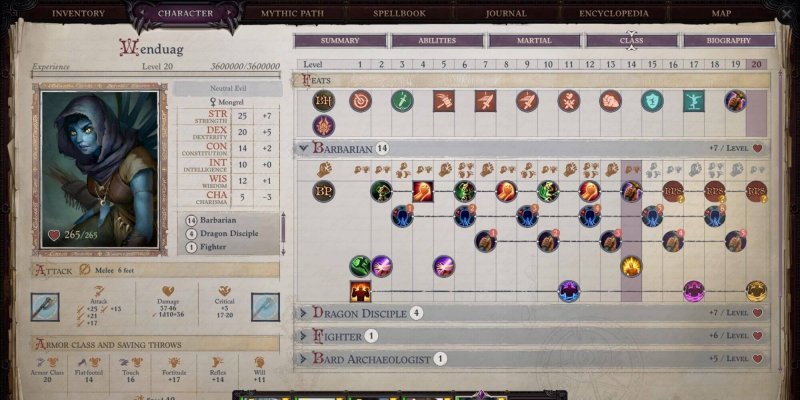Show the Abilities sub-tab
Viewport: 800px width, 400px height.
[437, 40]
